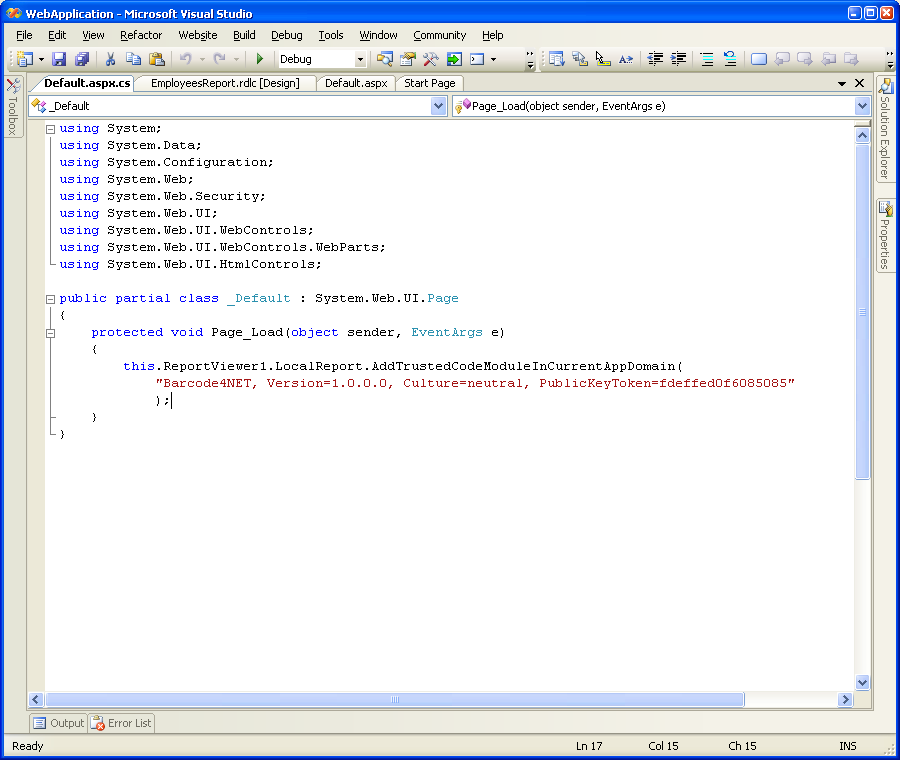Expand the _Default class types dropdown
Image resolution: width=900 pixels, height=760 pixels.
pyautogui.click(x=438, y=106)
